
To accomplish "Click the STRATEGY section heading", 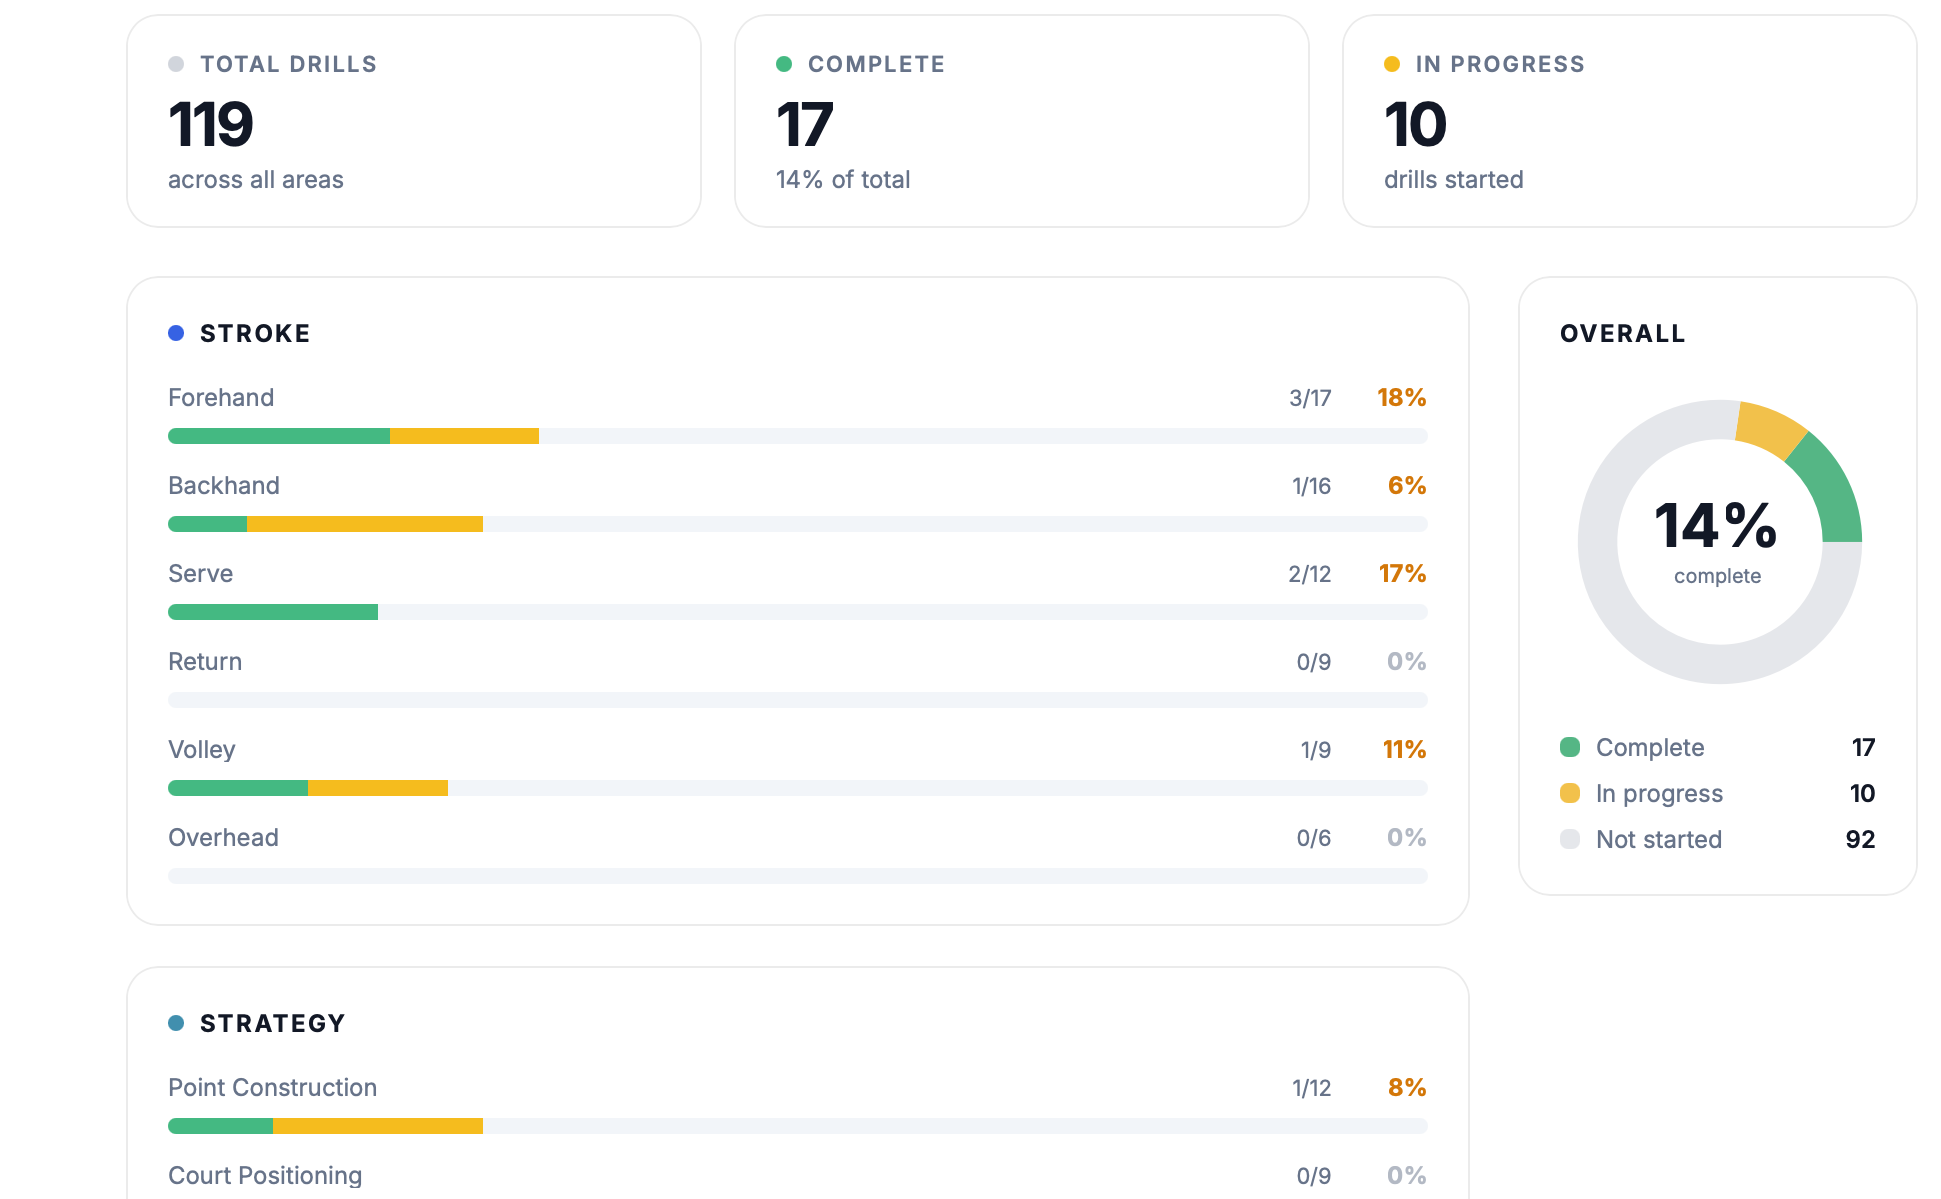I will (x=273, y=1024).
